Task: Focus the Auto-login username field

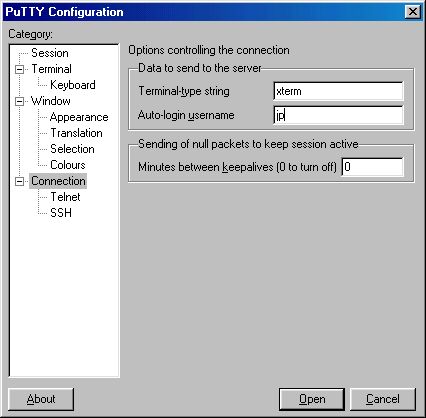Action: tap(338, 115)
